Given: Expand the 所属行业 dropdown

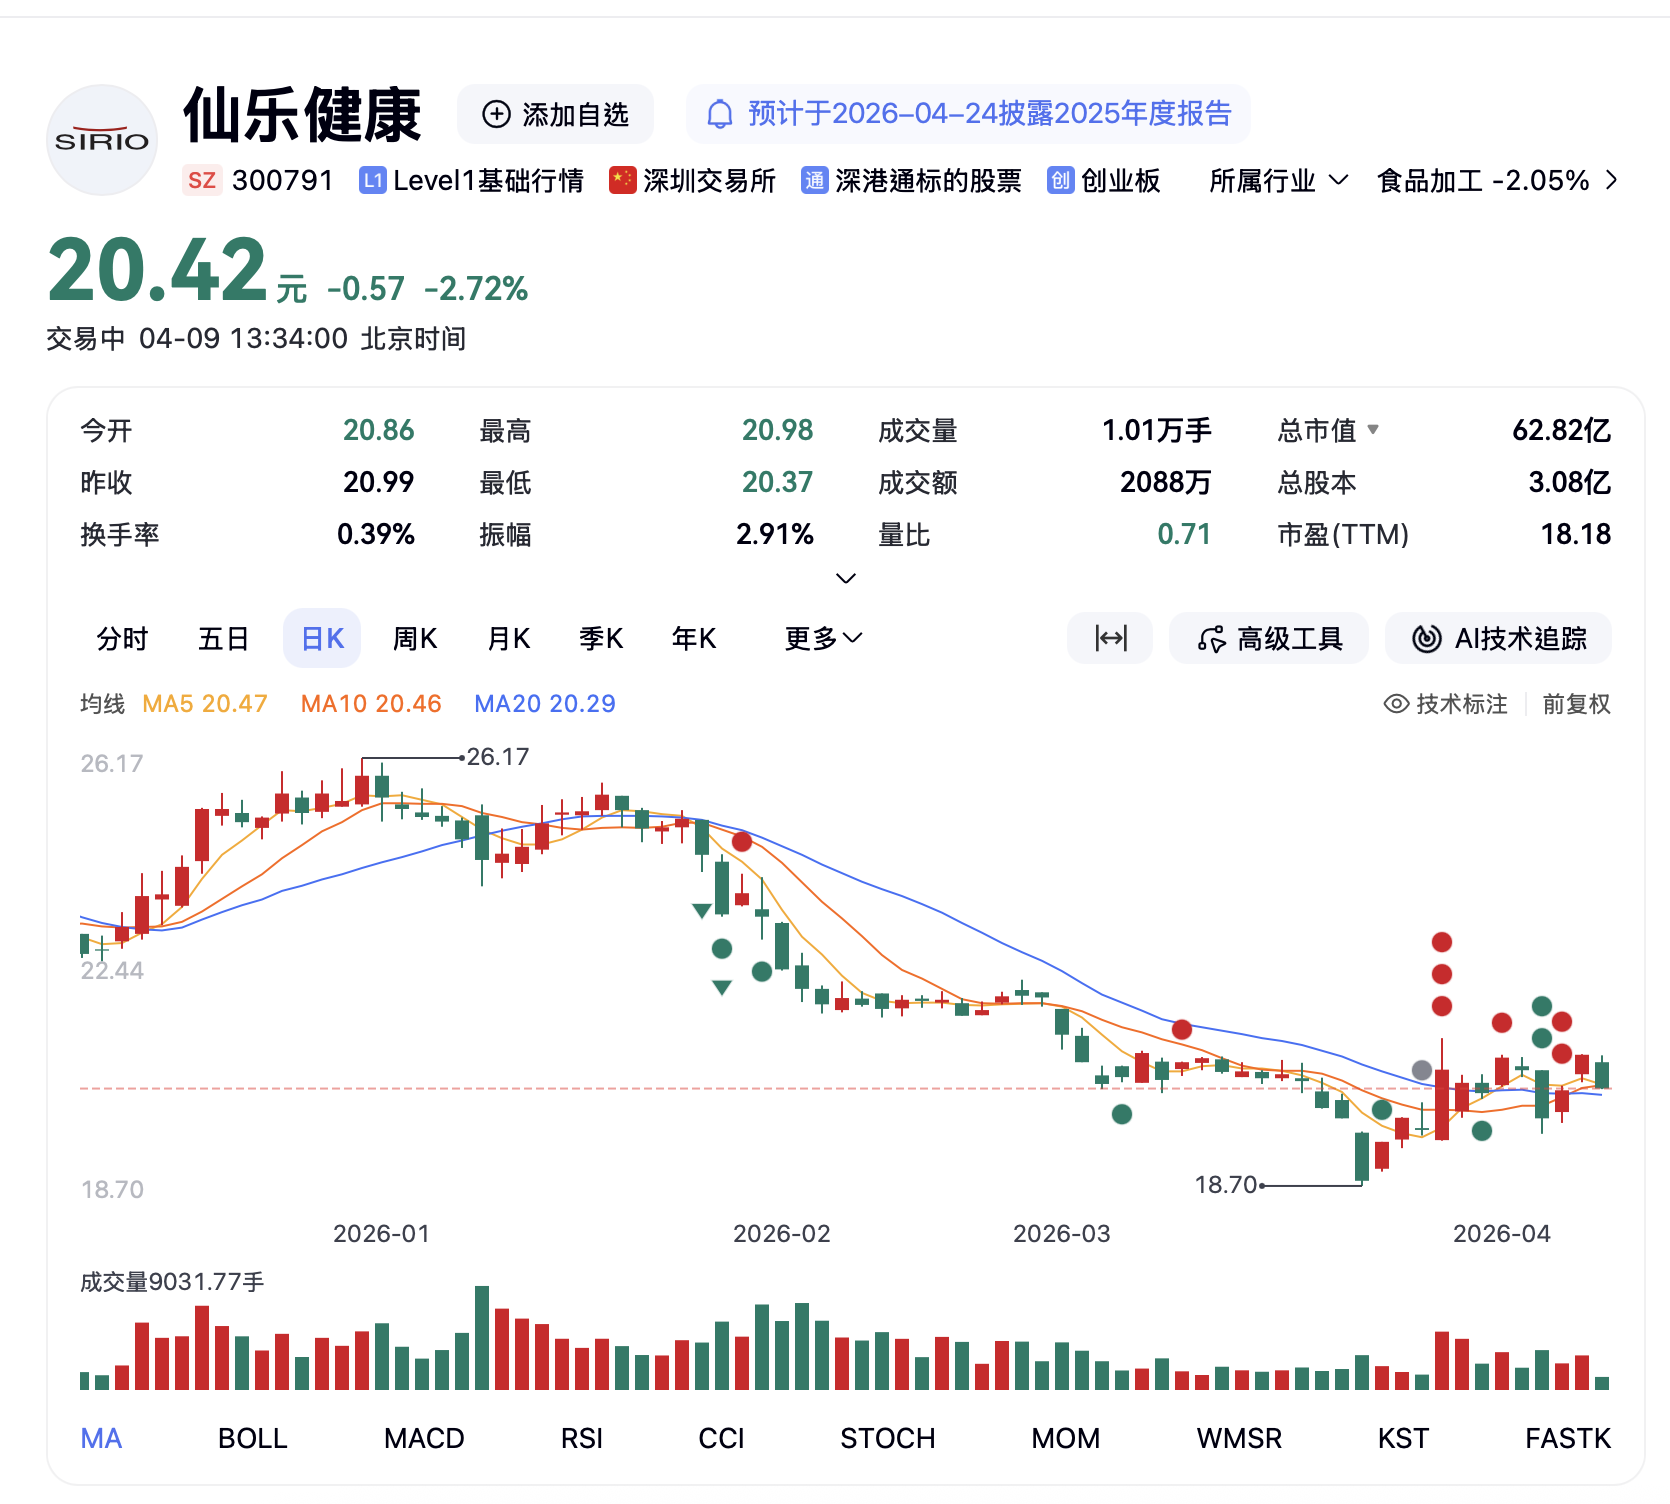Looking at the screenshot, I should [1278, 181].
